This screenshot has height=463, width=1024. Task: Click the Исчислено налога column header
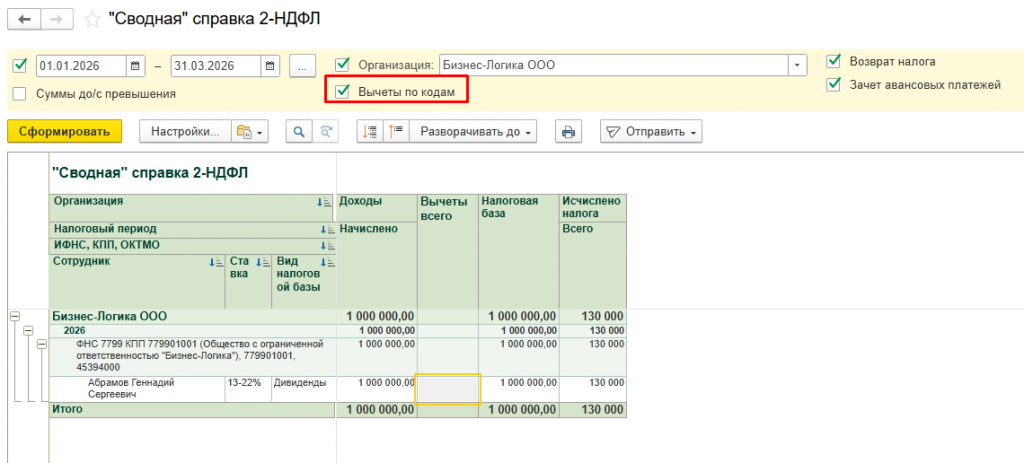point(592,208)
